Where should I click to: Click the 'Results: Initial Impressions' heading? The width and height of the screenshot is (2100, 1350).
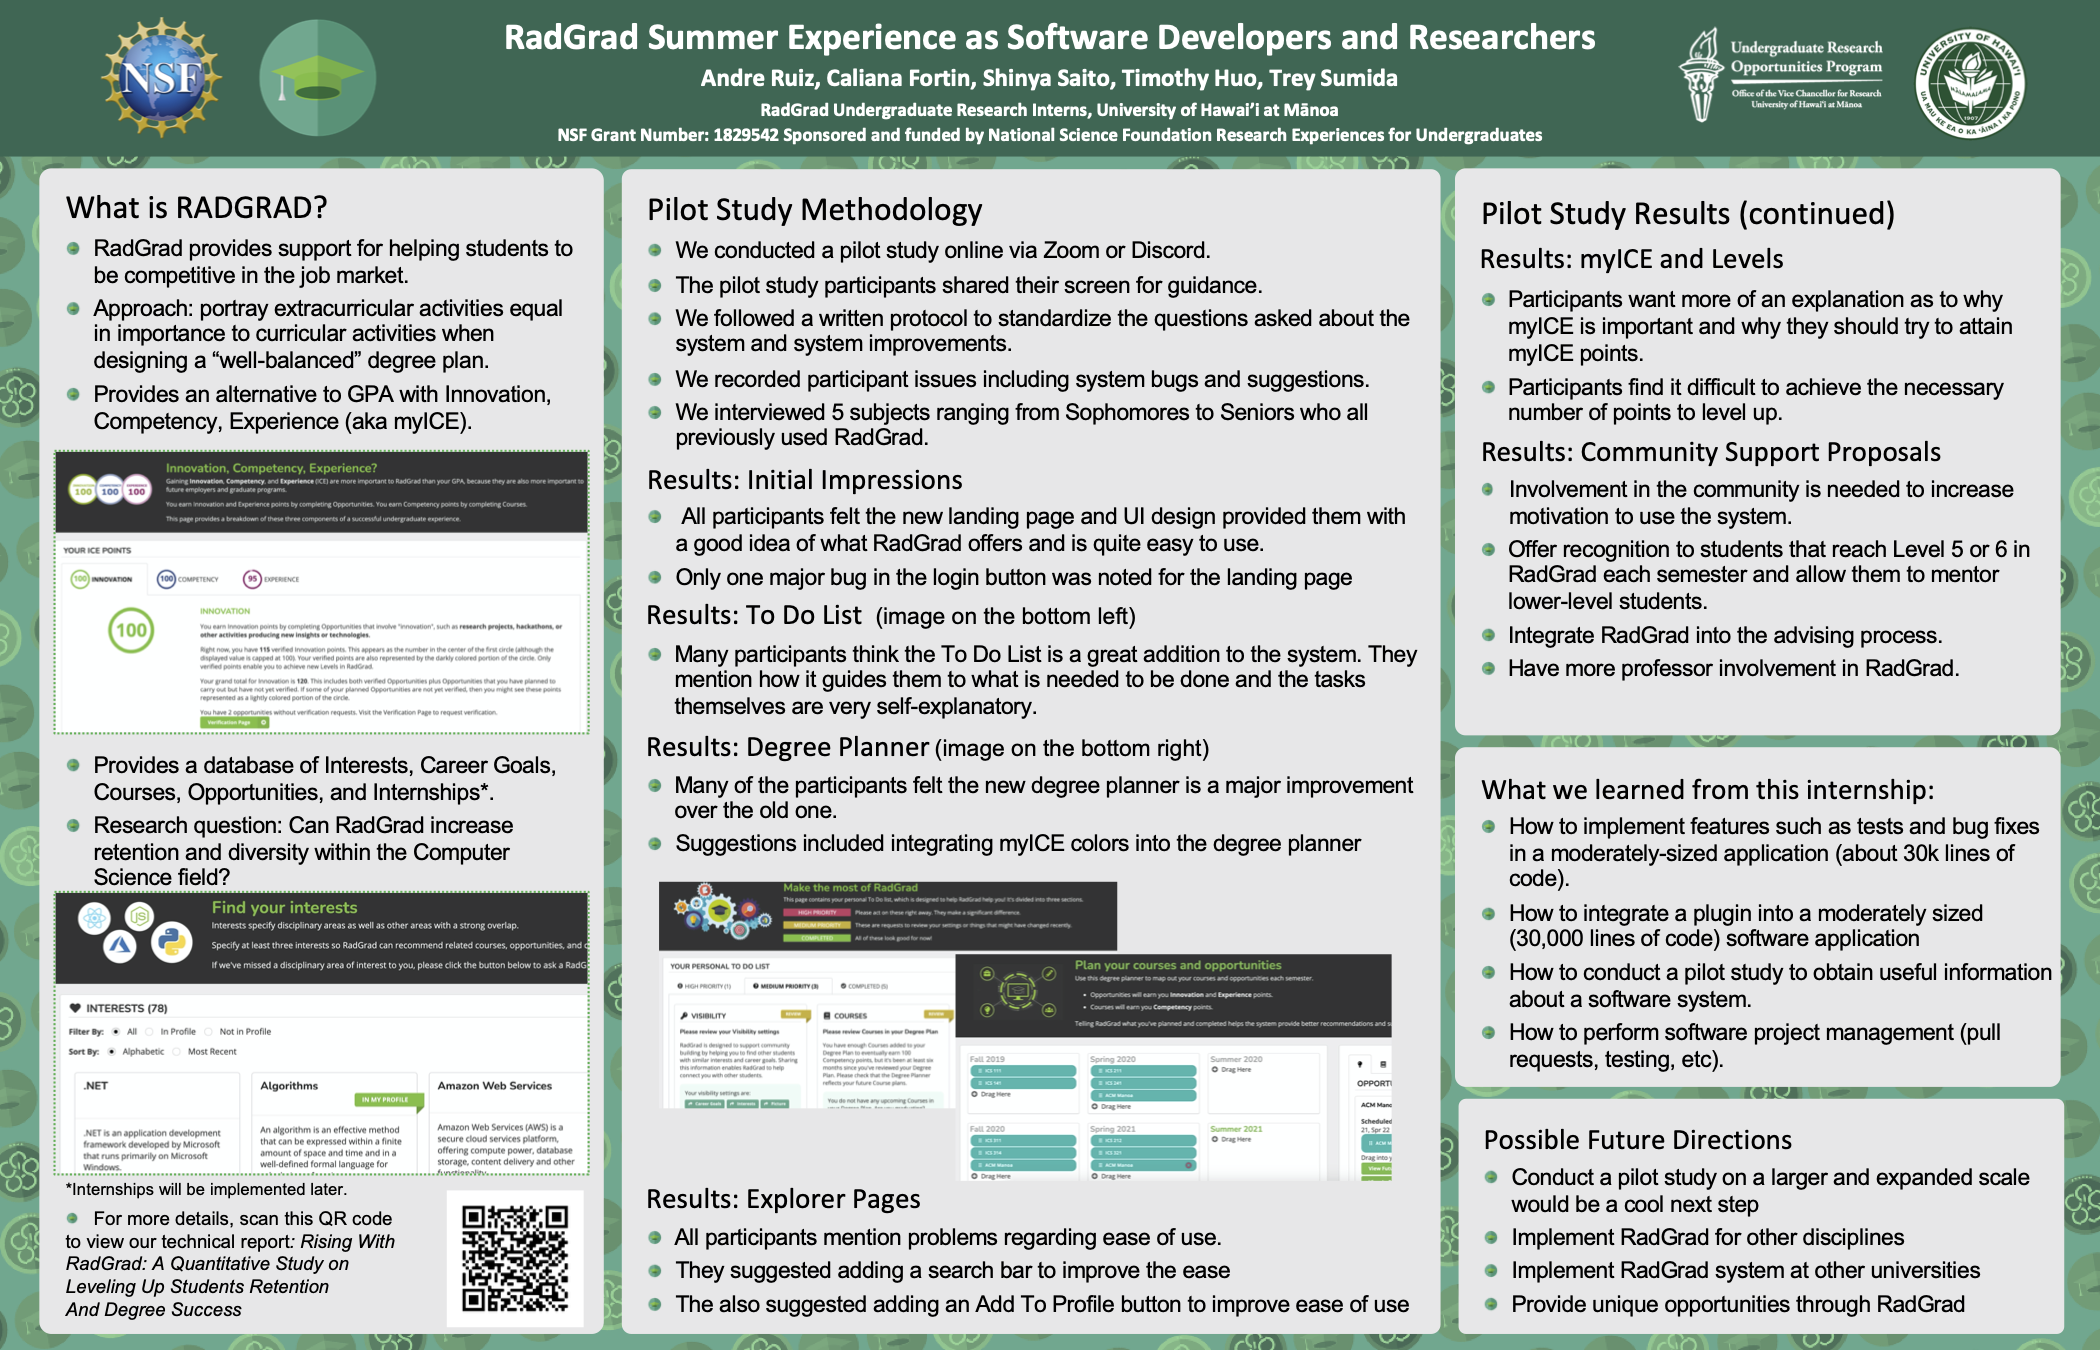805,480
